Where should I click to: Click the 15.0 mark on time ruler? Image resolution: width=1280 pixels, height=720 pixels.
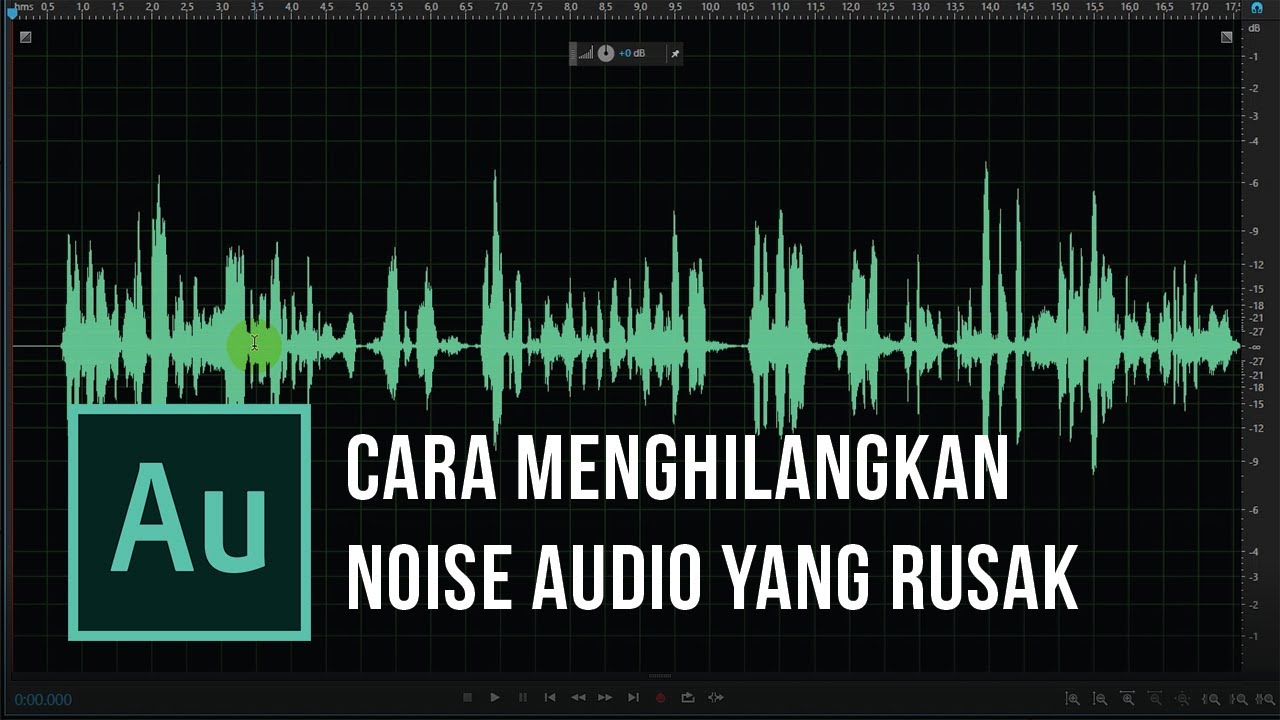point(1060,7)
